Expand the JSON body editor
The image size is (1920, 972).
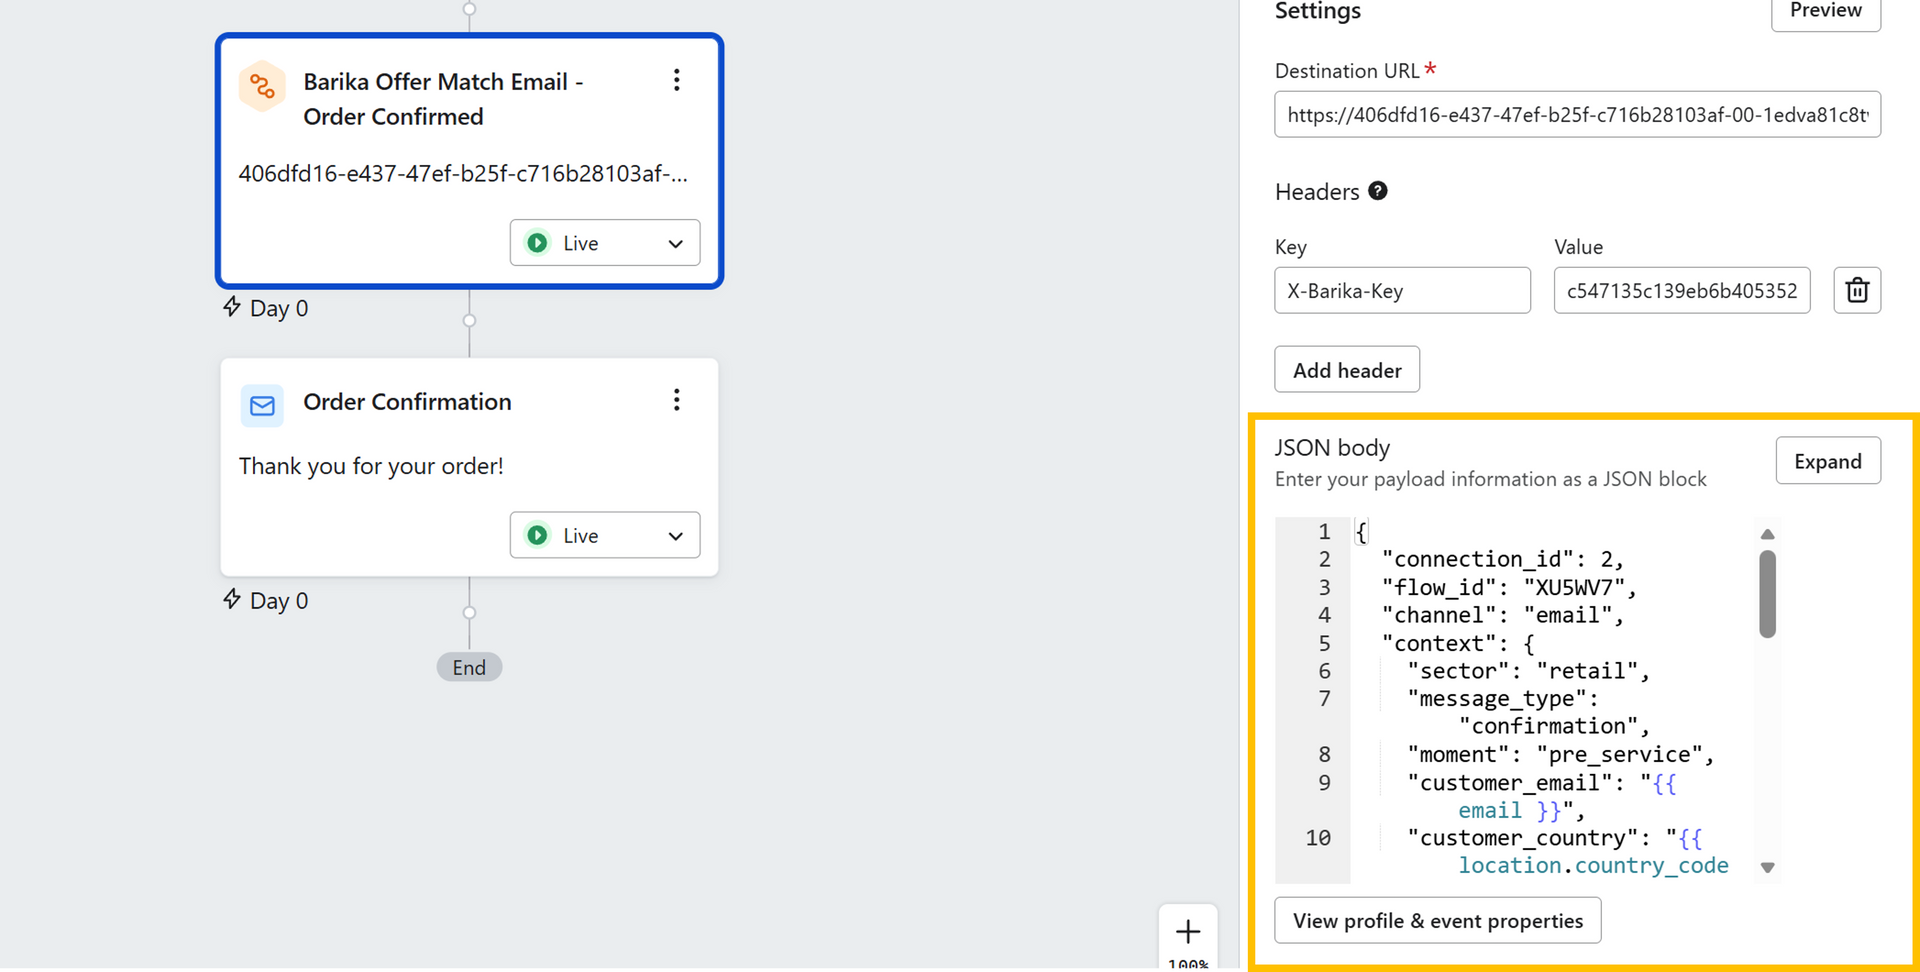[x=1827, y=461]
